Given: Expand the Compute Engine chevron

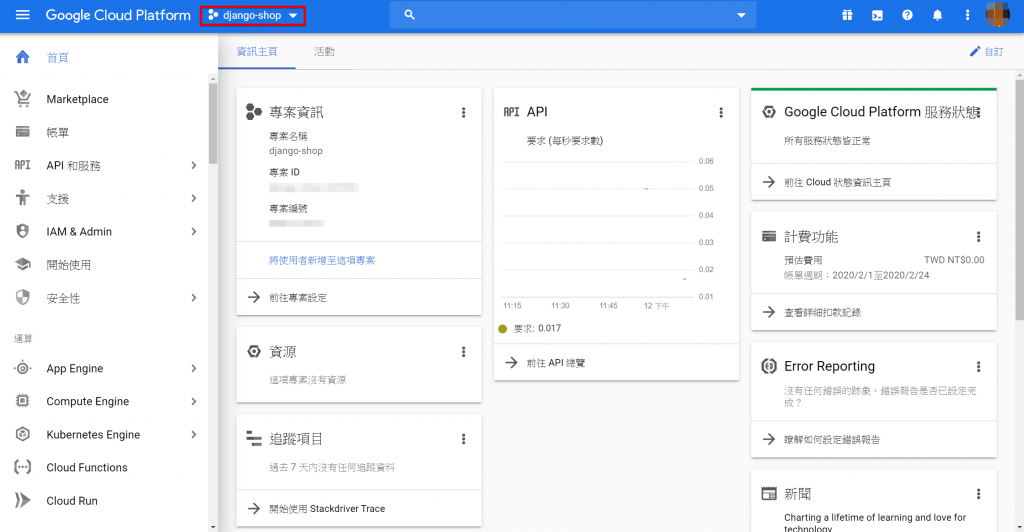Looking at the screenshot, I should (193, 401).
